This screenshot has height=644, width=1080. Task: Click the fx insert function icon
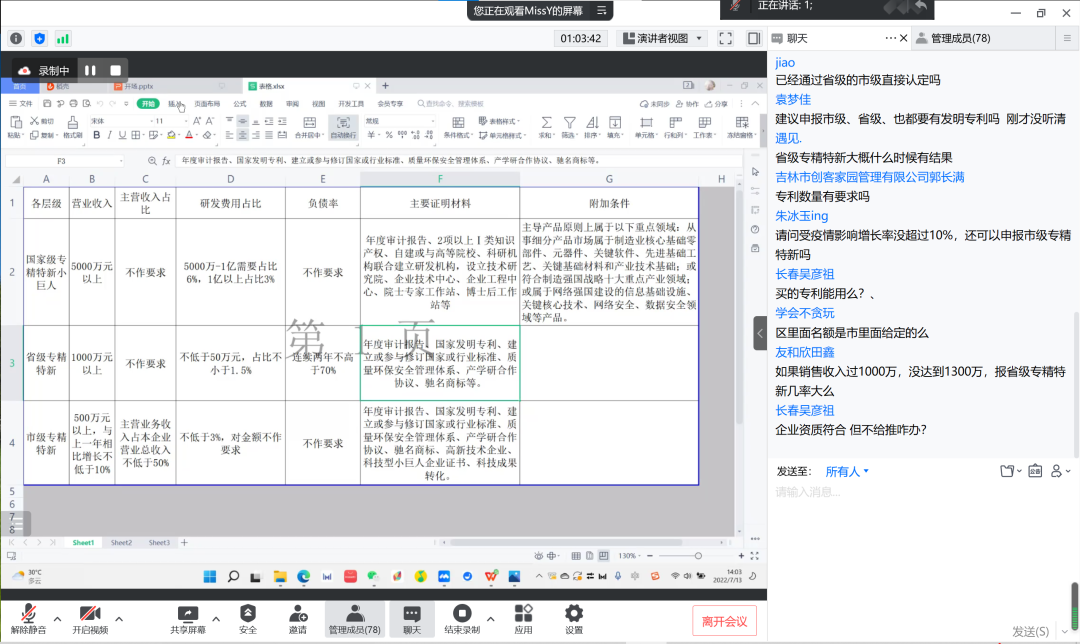(x=166, y=160)
